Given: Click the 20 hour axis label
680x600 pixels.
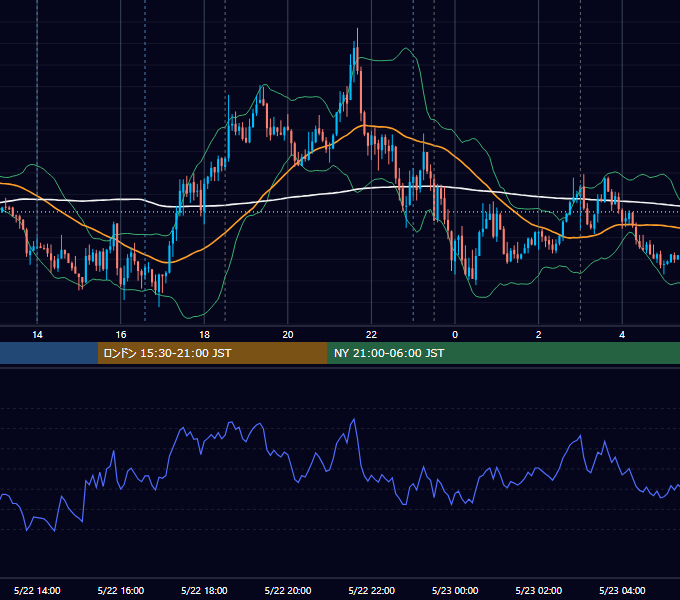Looking at the screenshot, I should [x=288, y=335].
